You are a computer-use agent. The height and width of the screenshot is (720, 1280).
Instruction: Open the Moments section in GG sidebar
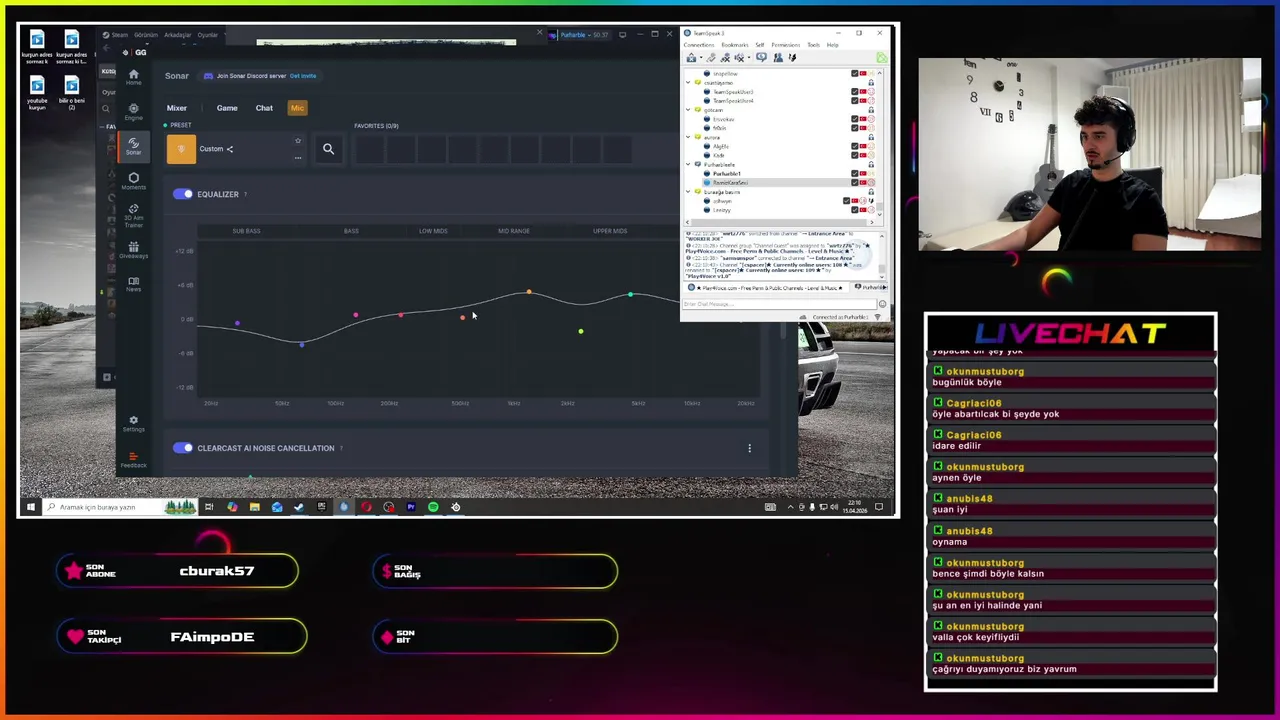click(x=133, y=181)
